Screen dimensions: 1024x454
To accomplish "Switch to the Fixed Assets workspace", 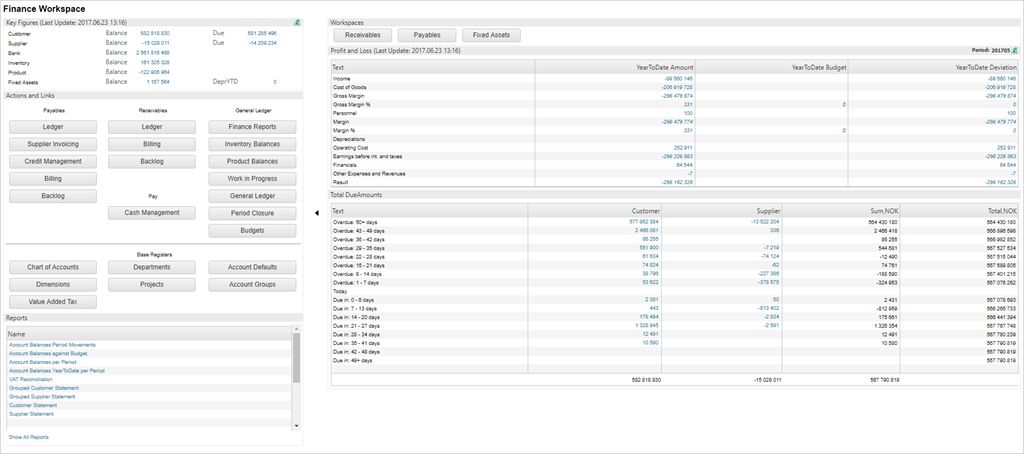I will click(x=491, y=35).
